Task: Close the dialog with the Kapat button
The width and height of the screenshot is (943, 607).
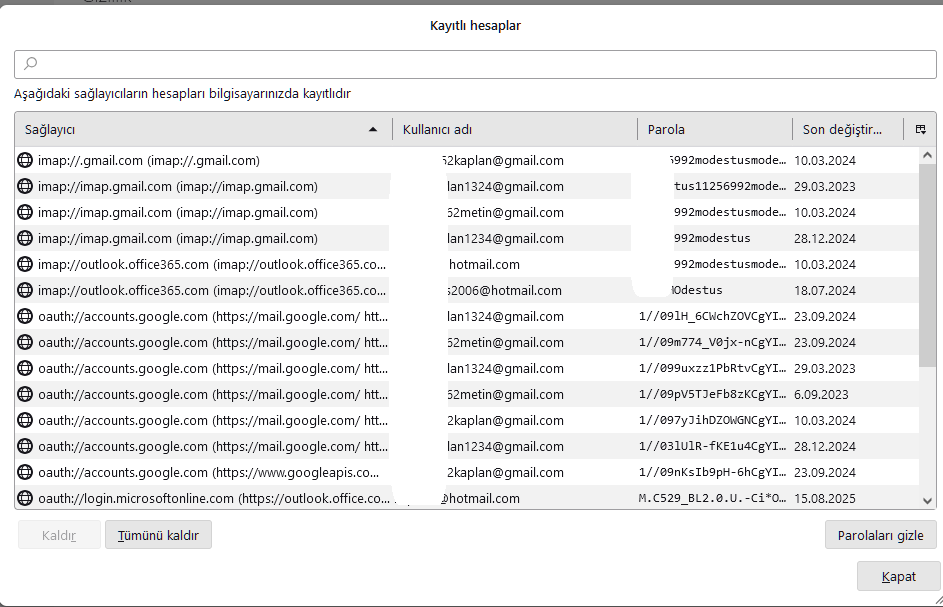Action: (x=898, y=577)
